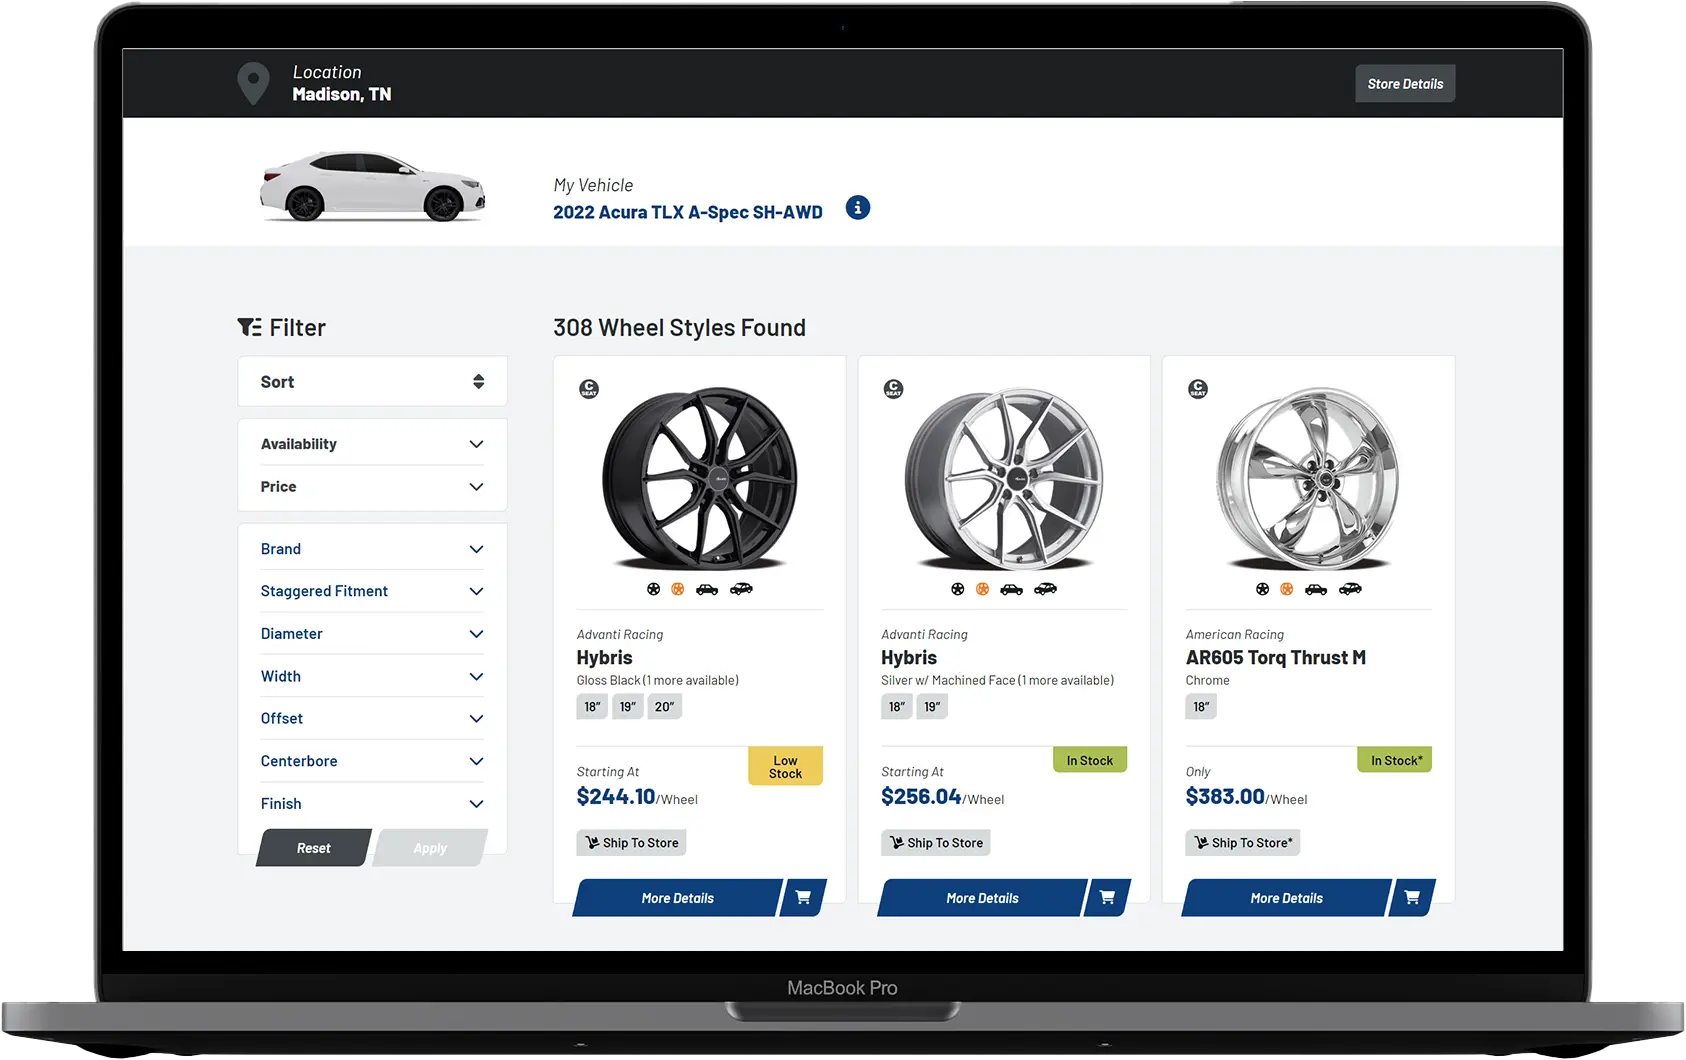
Task: Click the Filter funnel icon
Action: (249, 327)
